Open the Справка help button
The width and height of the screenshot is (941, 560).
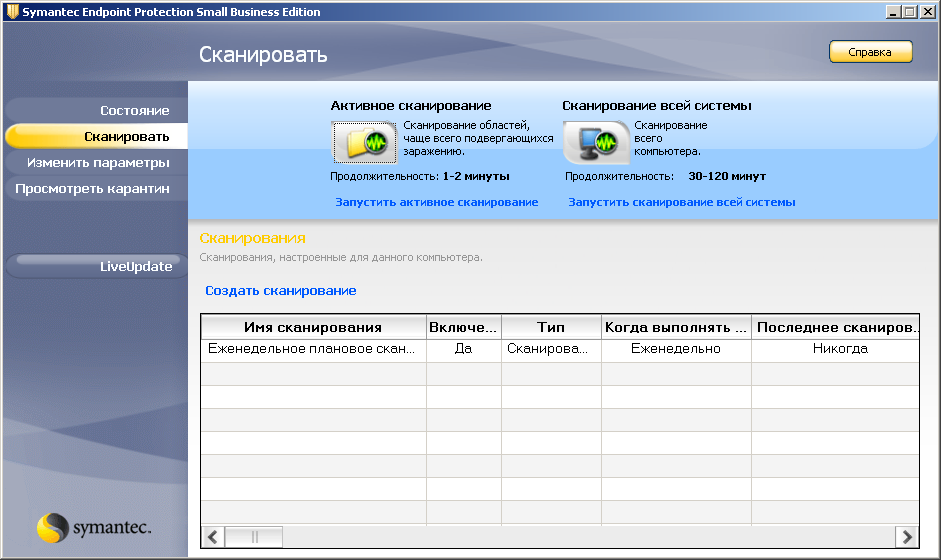870,52
